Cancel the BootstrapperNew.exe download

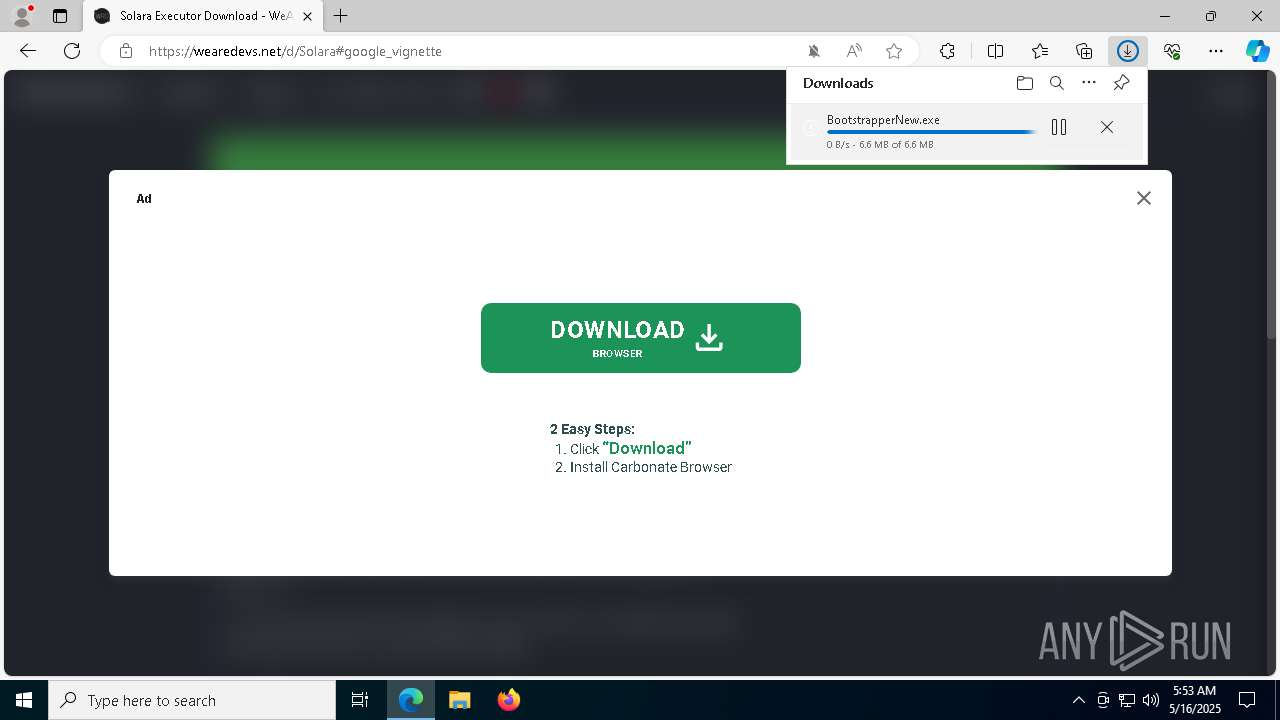point(1107,127)
